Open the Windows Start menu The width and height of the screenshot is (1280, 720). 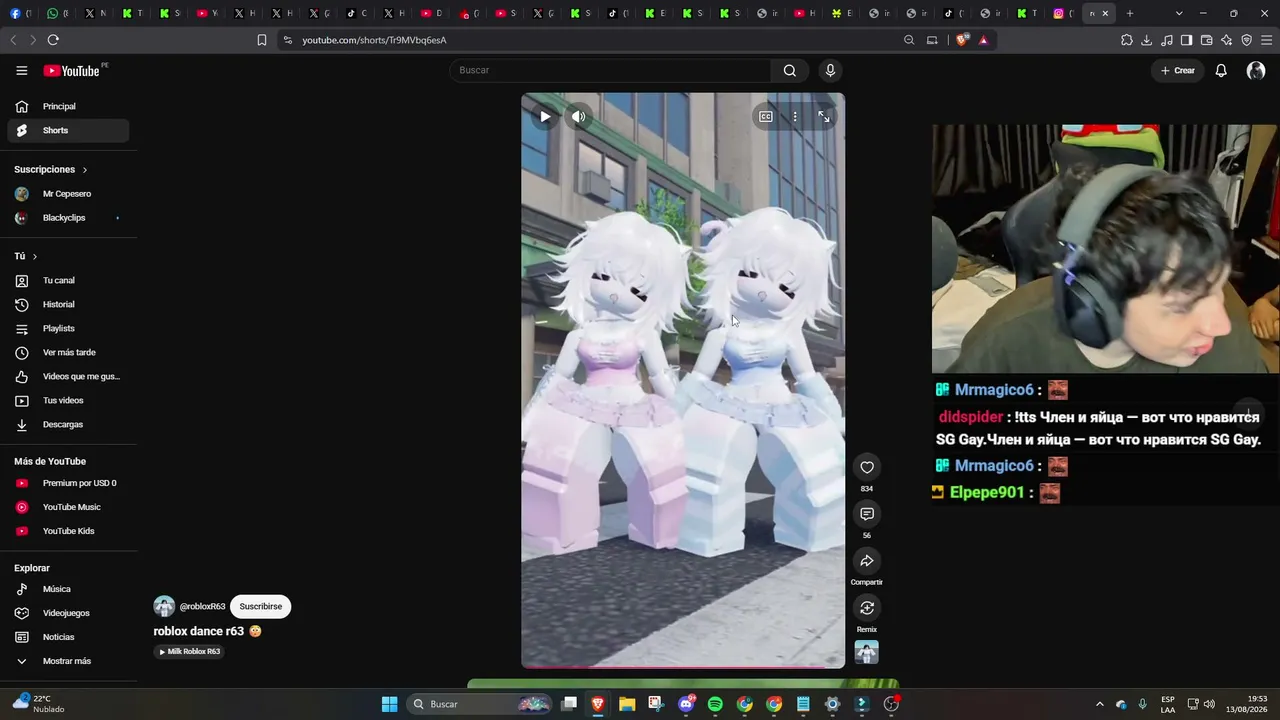pos(389,704)
